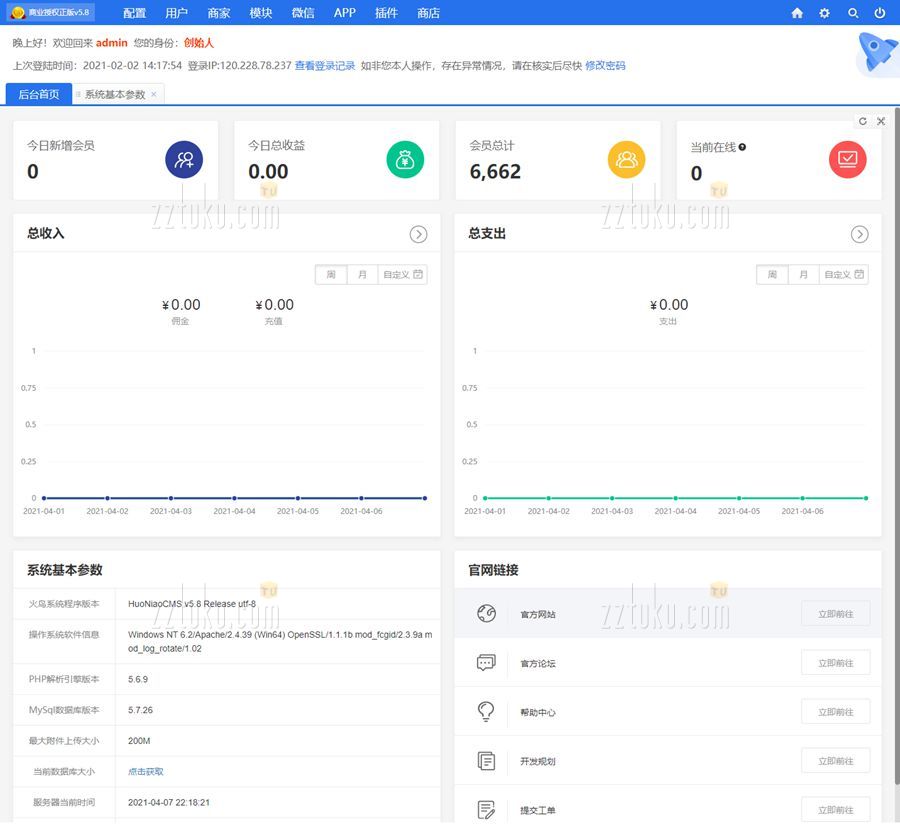Click the help icon beside 当前在线

click(742, 147)
